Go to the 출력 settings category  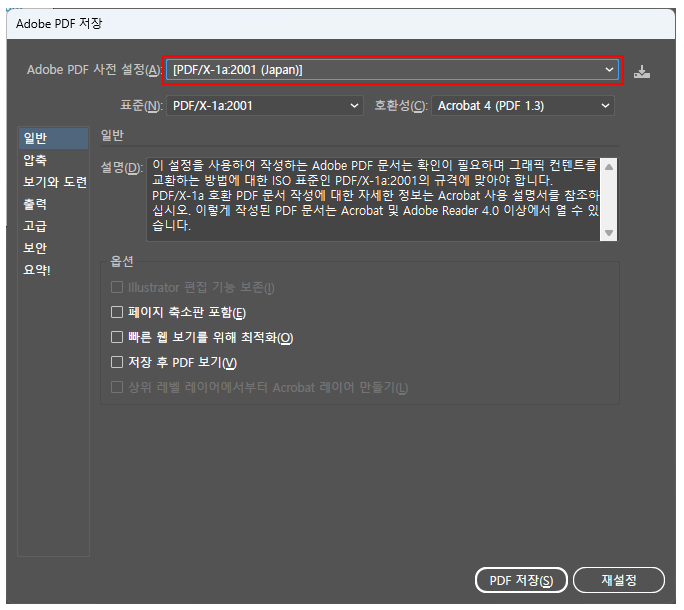35,204
